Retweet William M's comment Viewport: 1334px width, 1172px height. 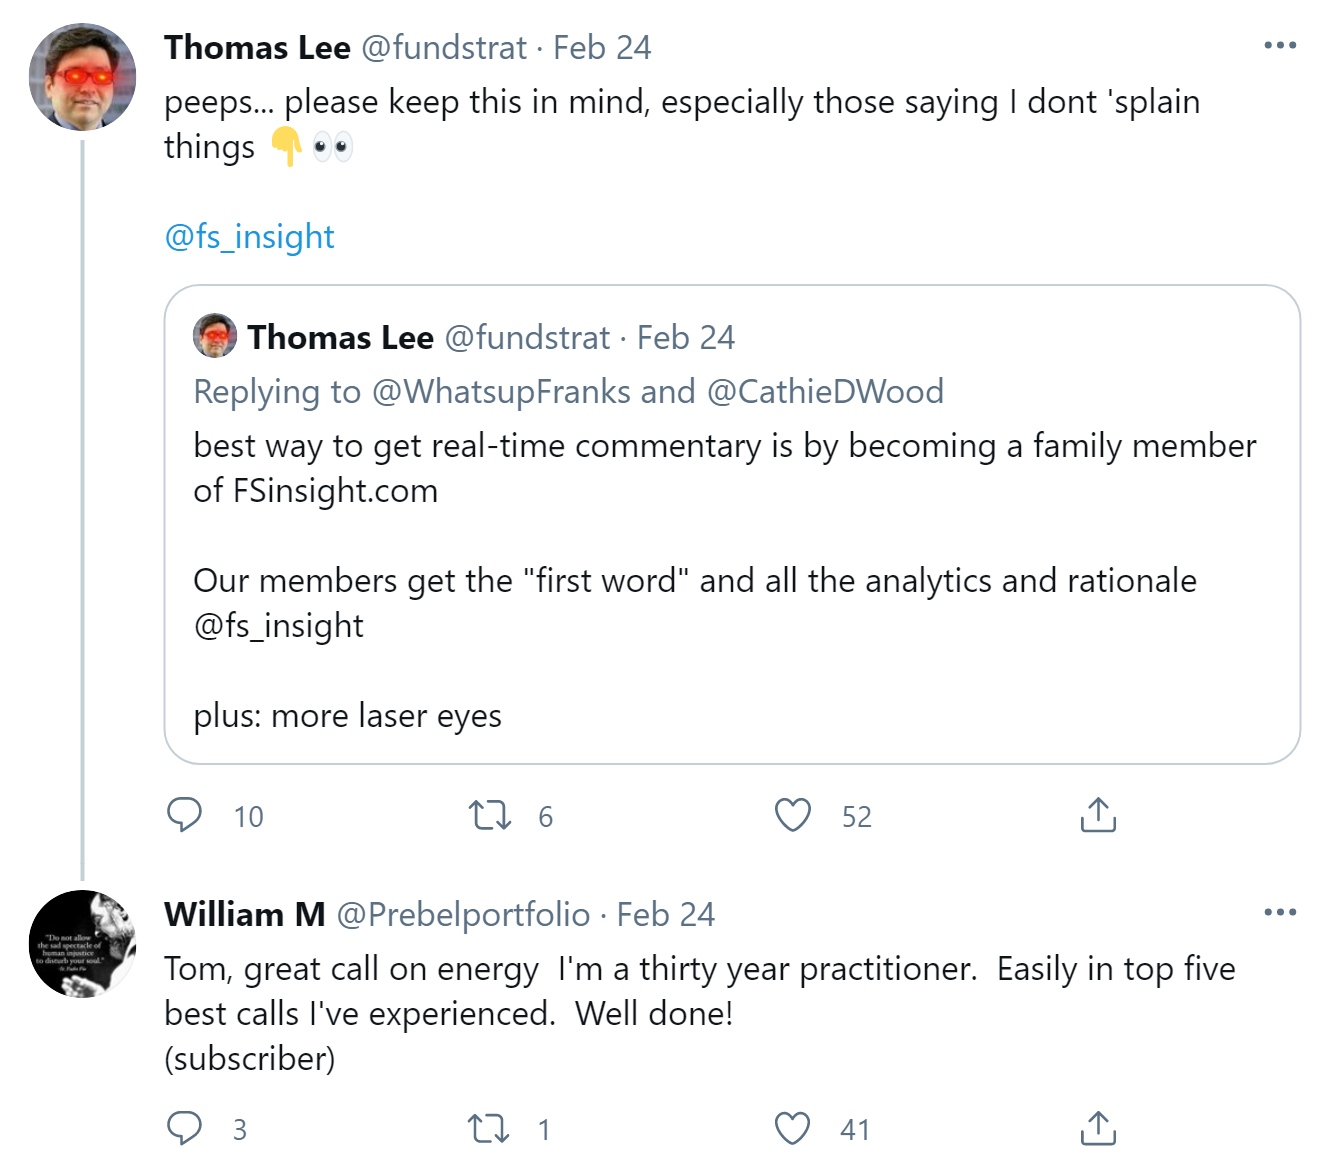(x=489, y=1129)
